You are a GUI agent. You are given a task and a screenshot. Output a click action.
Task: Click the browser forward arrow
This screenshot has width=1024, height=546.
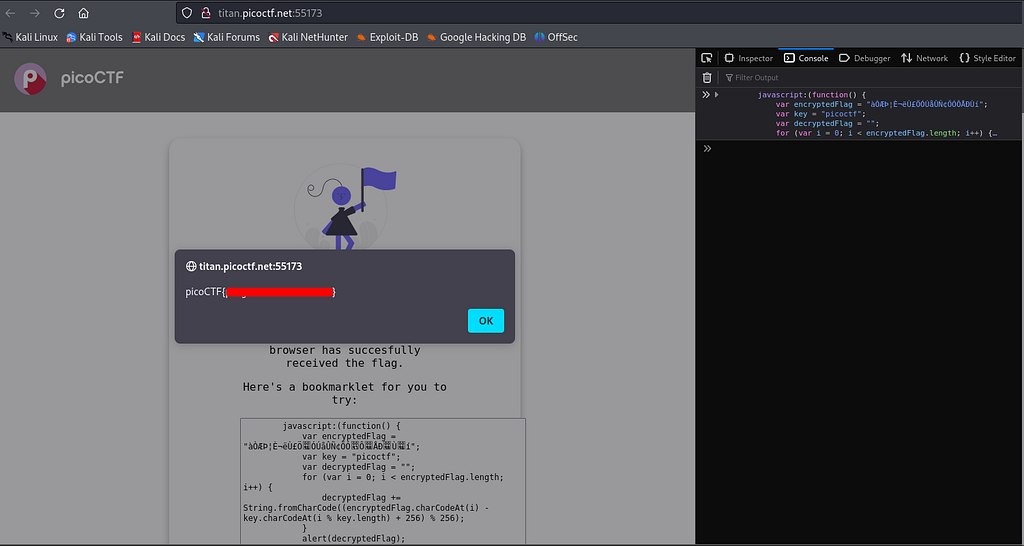[x=35, y=13]
